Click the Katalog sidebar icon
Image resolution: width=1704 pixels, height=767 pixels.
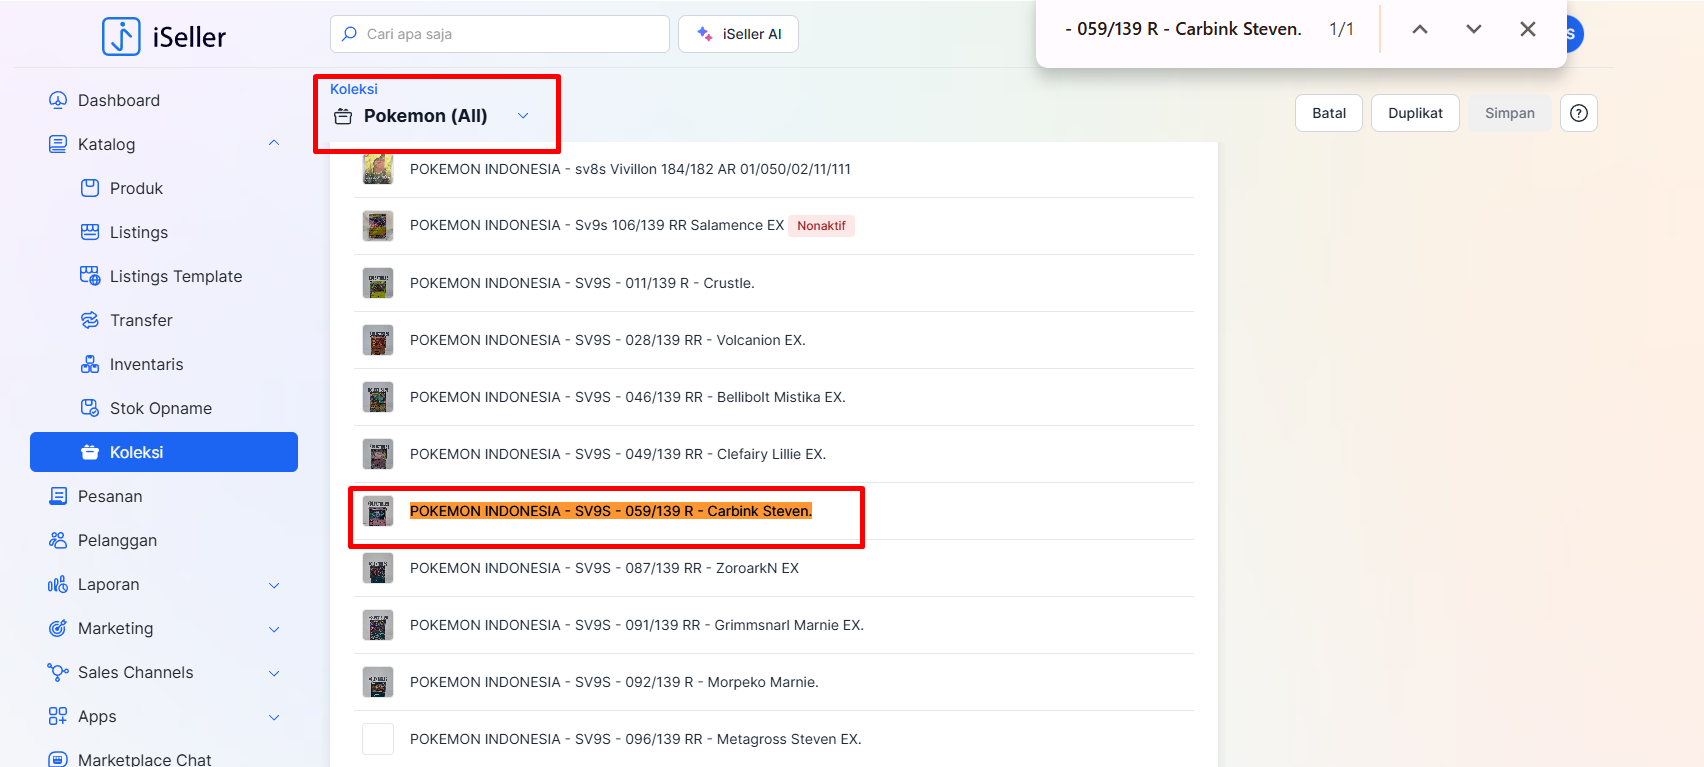click(x=58, y=144)
